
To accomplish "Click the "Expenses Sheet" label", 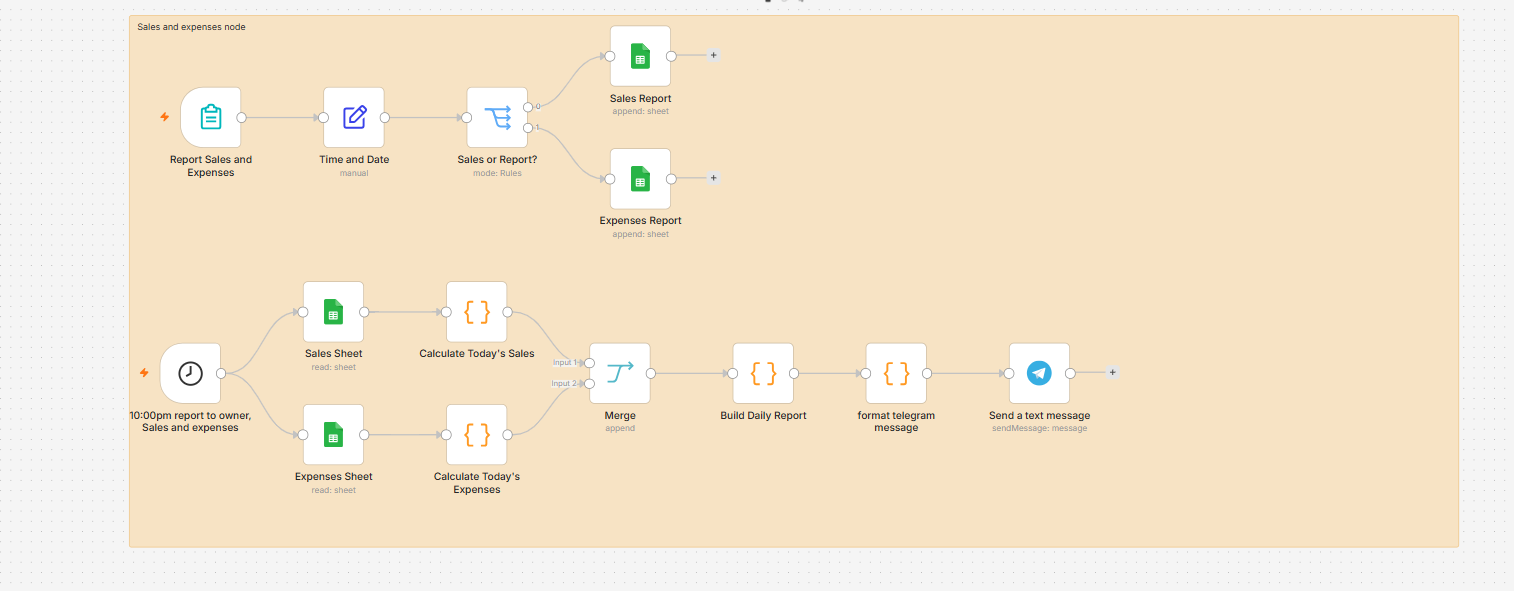I will tap(333, 477).
